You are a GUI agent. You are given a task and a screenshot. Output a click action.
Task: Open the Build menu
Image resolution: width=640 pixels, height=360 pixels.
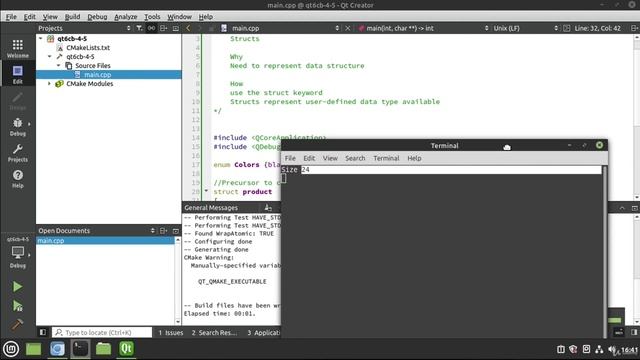72,17
